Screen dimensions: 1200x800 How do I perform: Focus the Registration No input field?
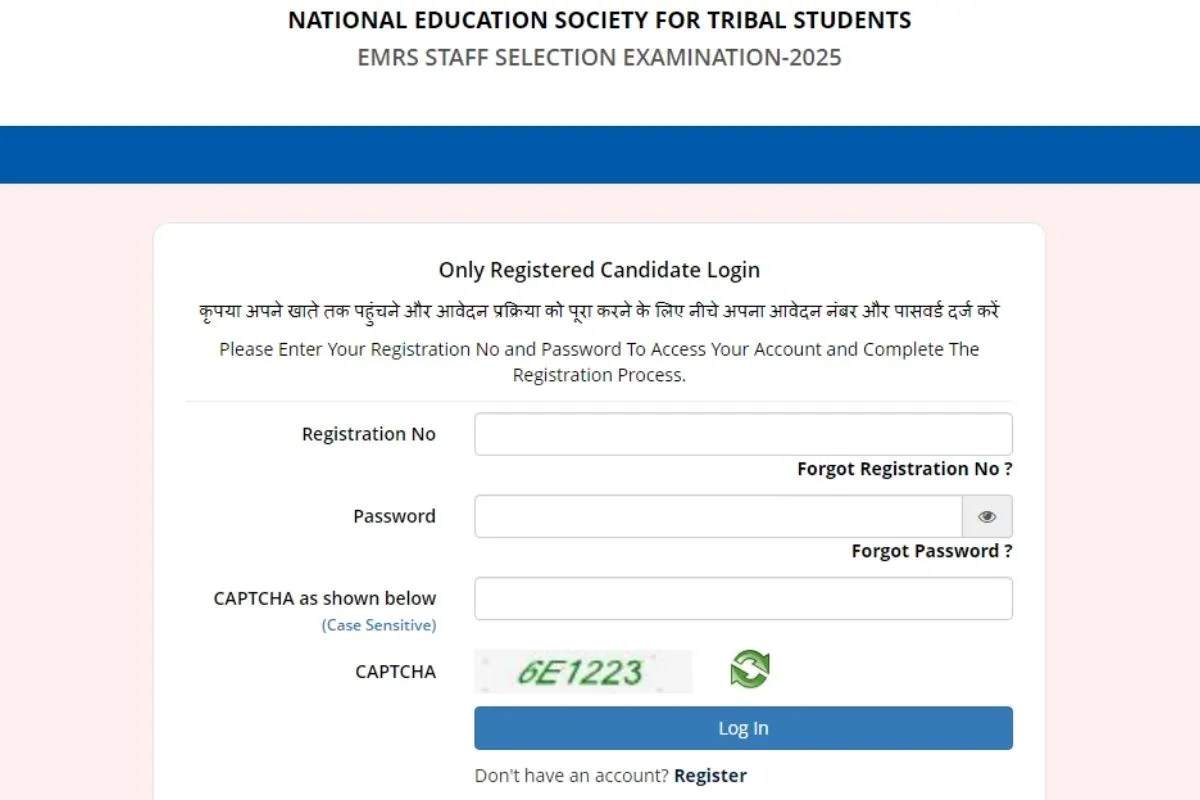pyautogui.click(x=743, y=433)
